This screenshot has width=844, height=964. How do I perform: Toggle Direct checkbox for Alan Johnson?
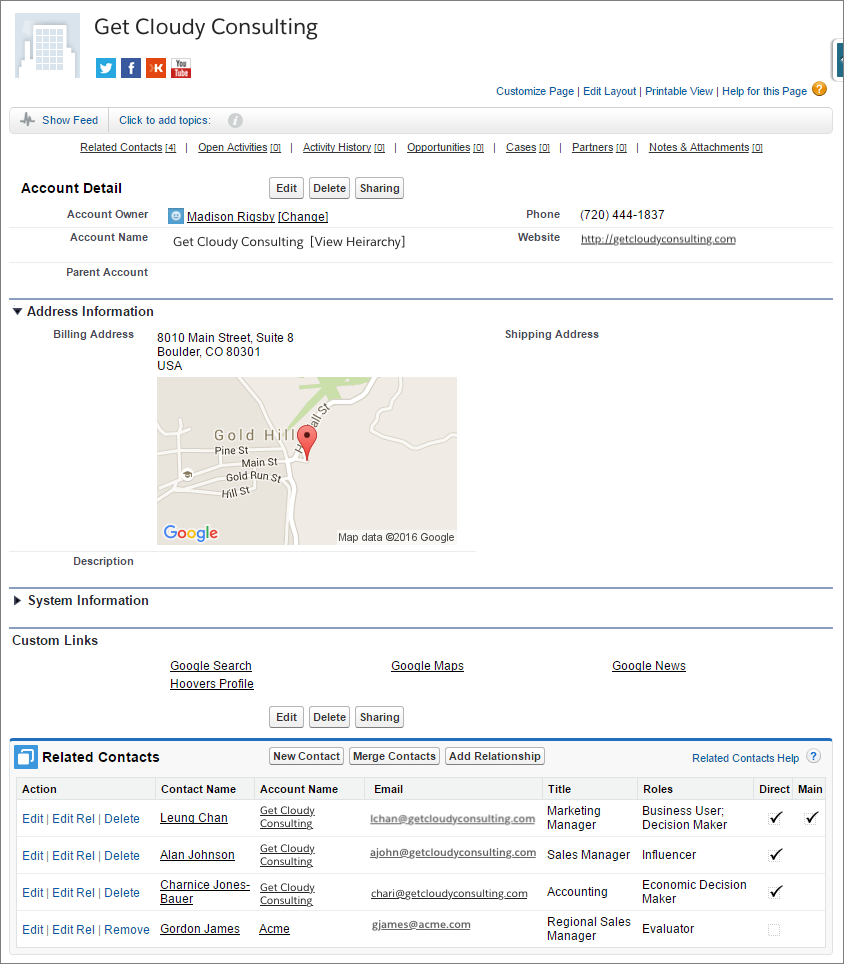coord(776,855)
